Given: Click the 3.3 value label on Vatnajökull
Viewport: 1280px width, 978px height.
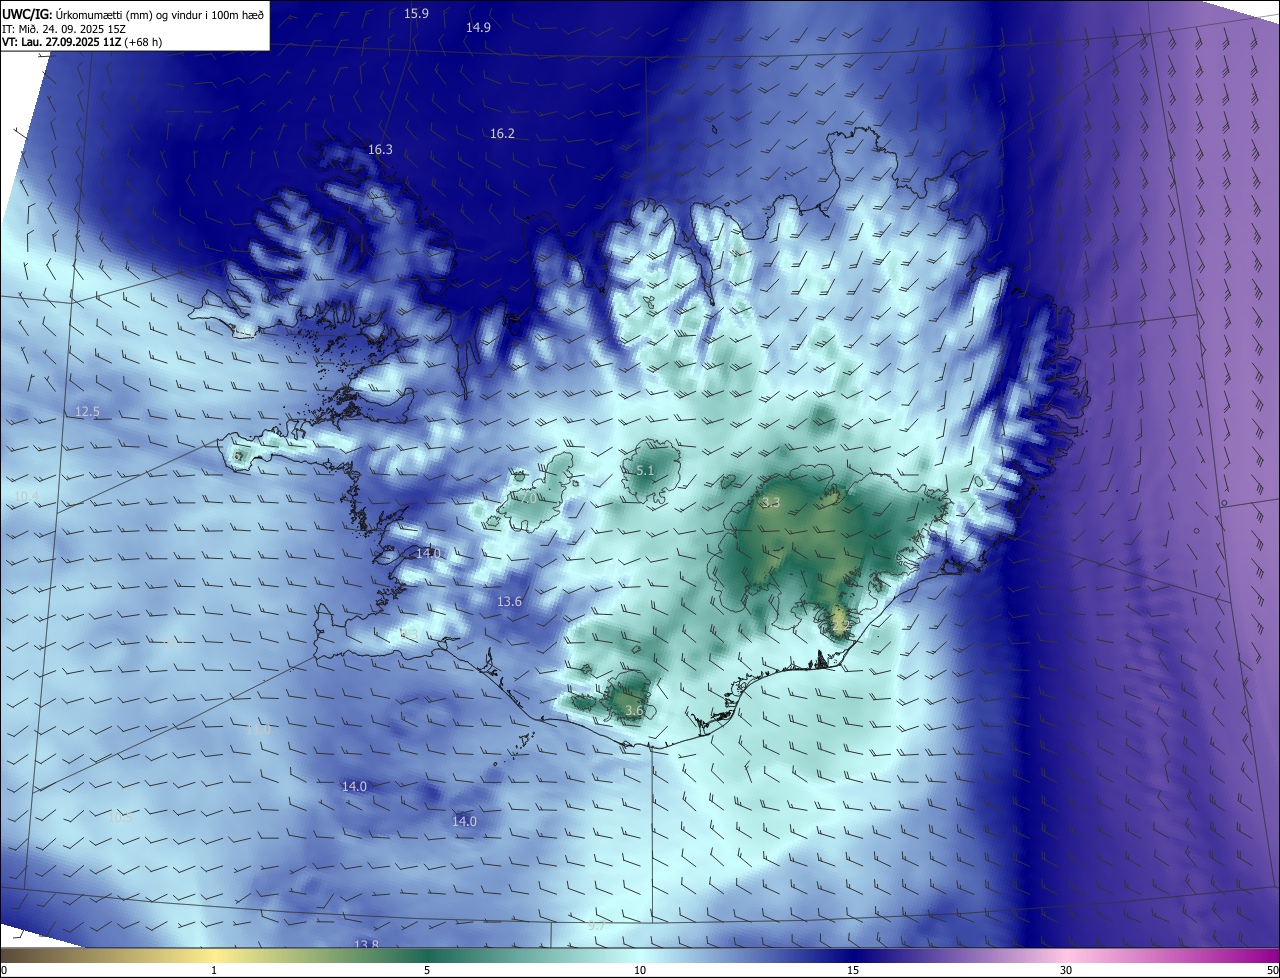Looking at the screenshot, I should pyautogui.click(x=770, y=502).
